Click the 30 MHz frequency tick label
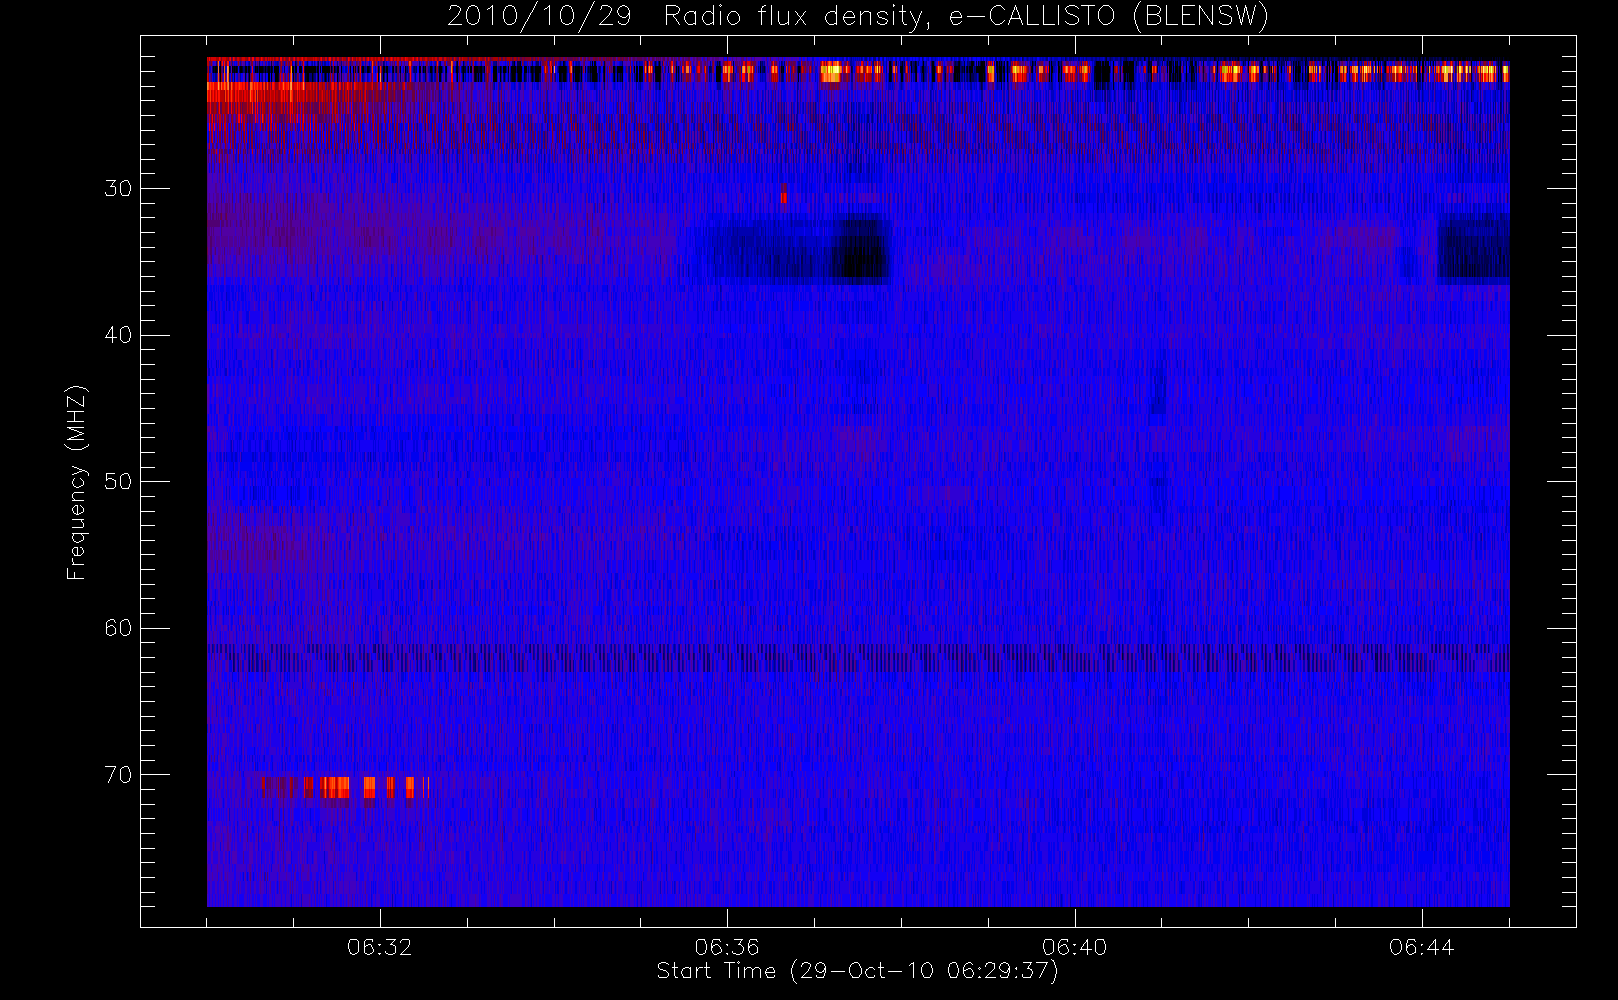The image size is (1618, 1000). point(118,189)
